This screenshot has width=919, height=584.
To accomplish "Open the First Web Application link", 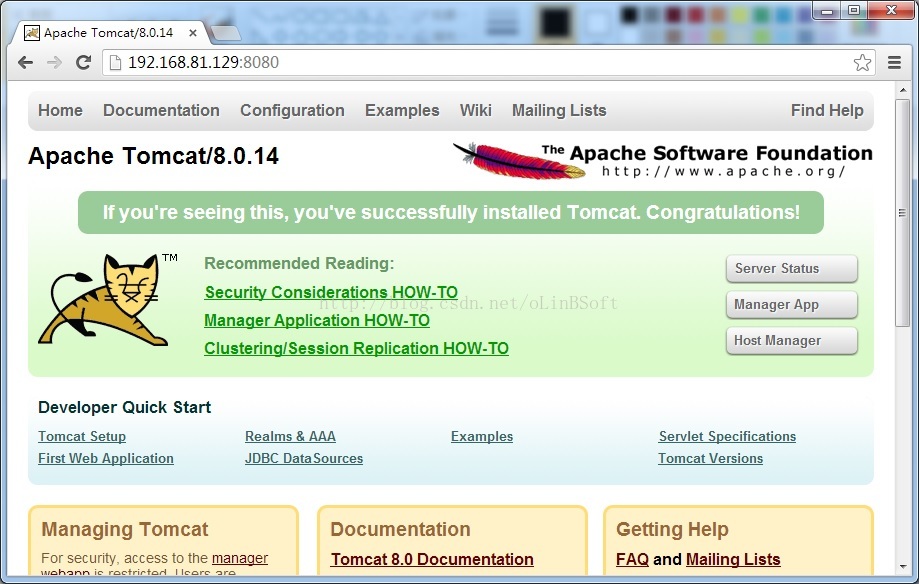I will (106, 459).
